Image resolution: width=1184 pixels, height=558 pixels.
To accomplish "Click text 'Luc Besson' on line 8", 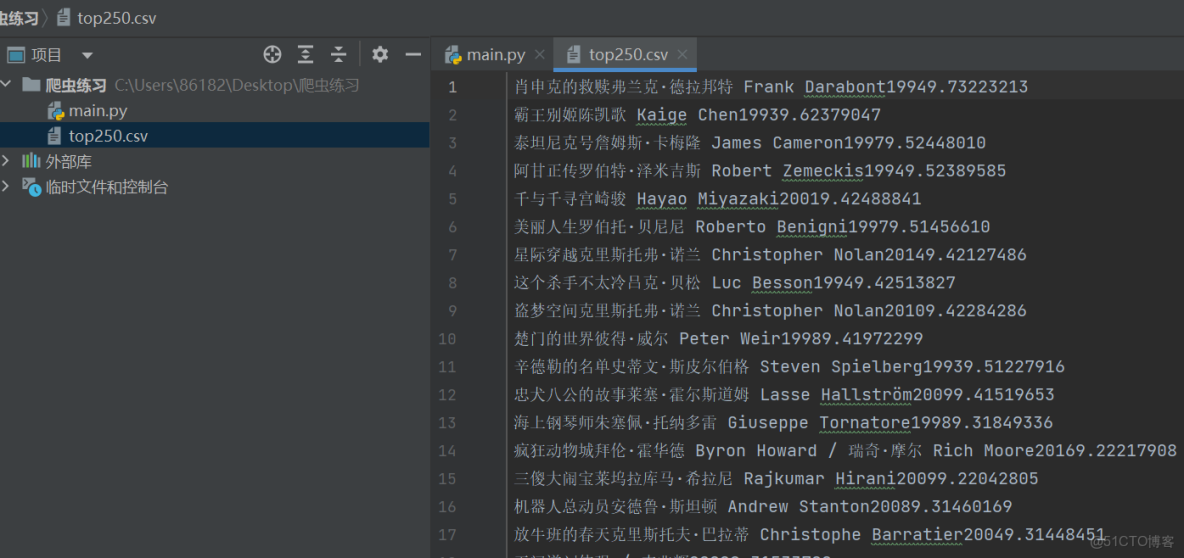I will pos(763,282).
